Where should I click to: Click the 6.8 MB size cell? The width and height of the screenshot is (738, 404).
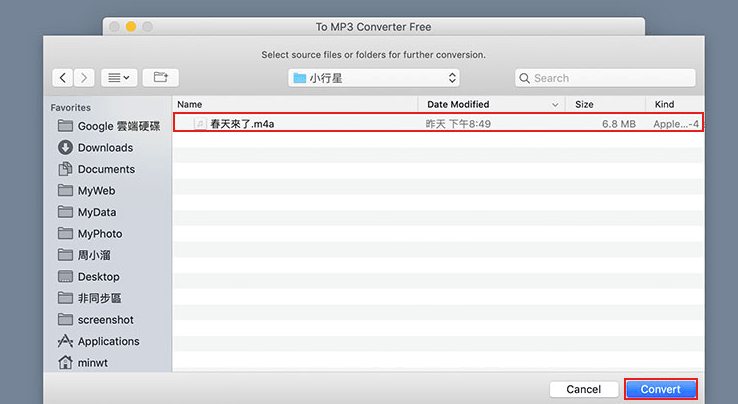(x=618, y=124)
